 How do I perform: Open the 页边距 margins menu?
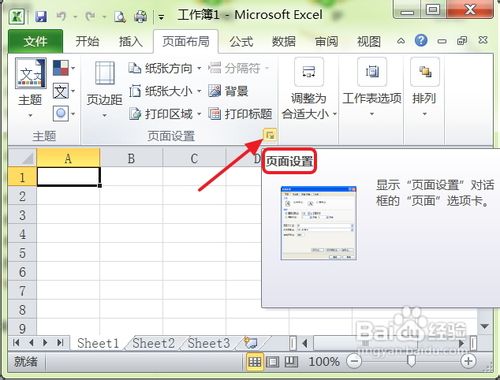104,89
